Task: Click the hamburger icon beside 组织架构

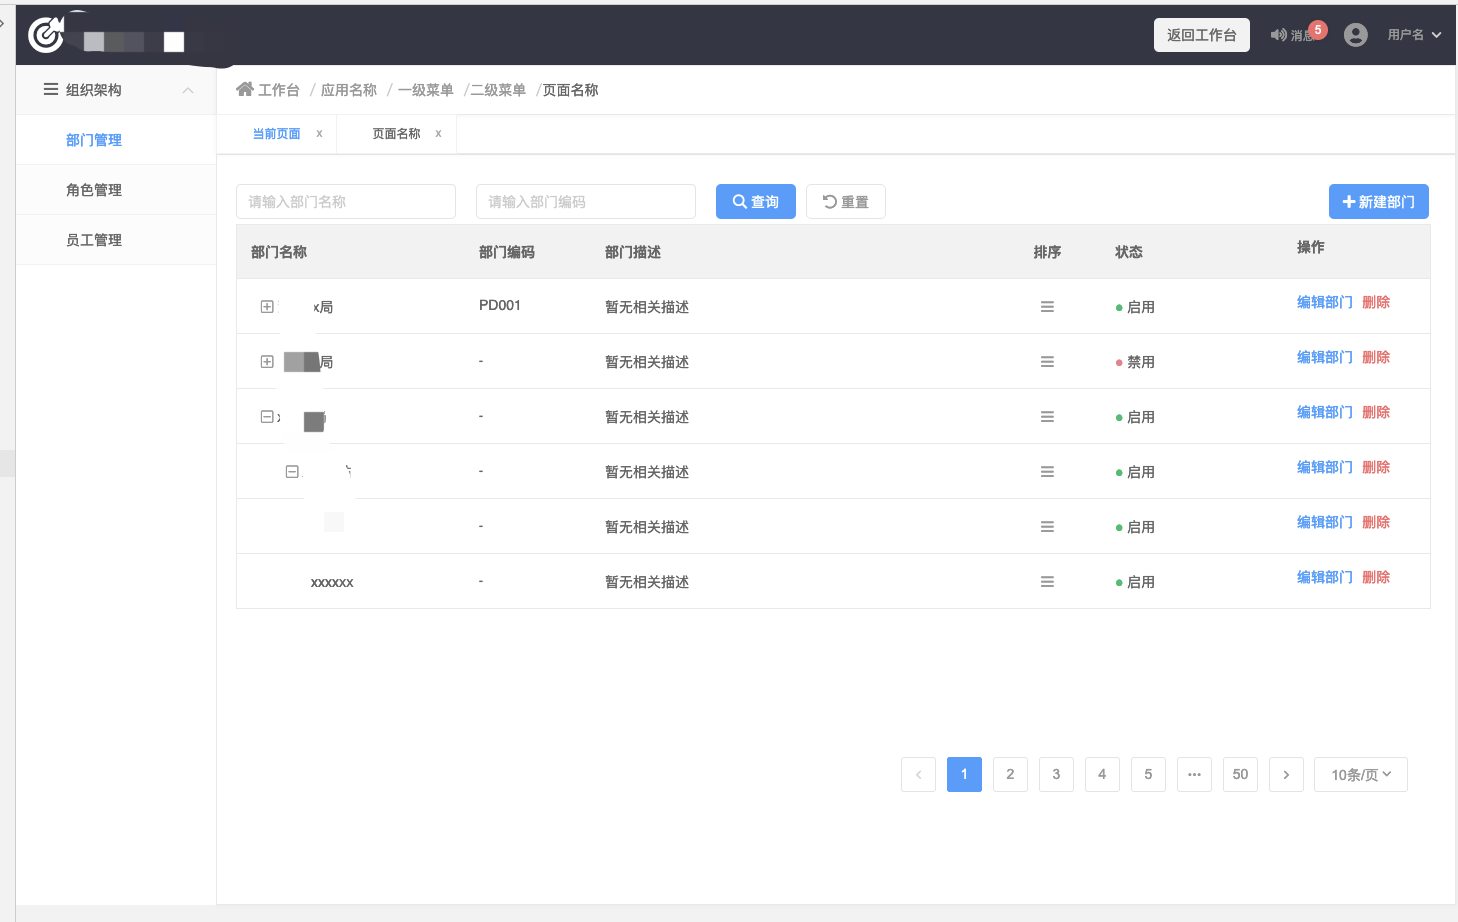Action: pos(51,90)
